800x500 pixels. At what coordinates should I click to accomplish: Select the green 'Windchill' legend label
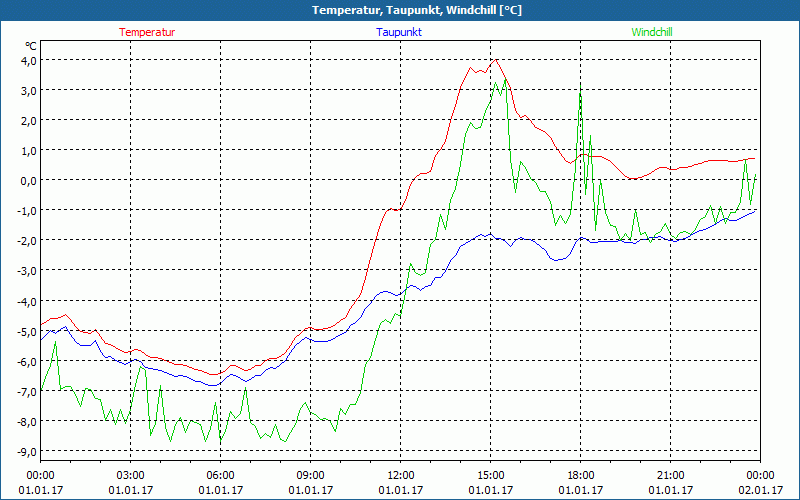point(652,32)
